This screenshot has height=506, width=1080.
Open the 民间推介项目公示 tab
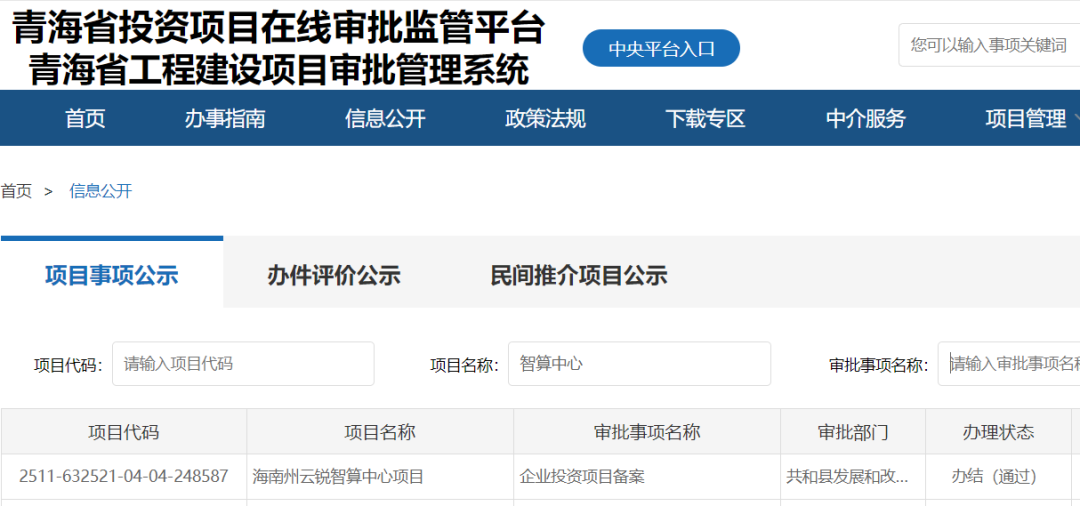[578, 275]
